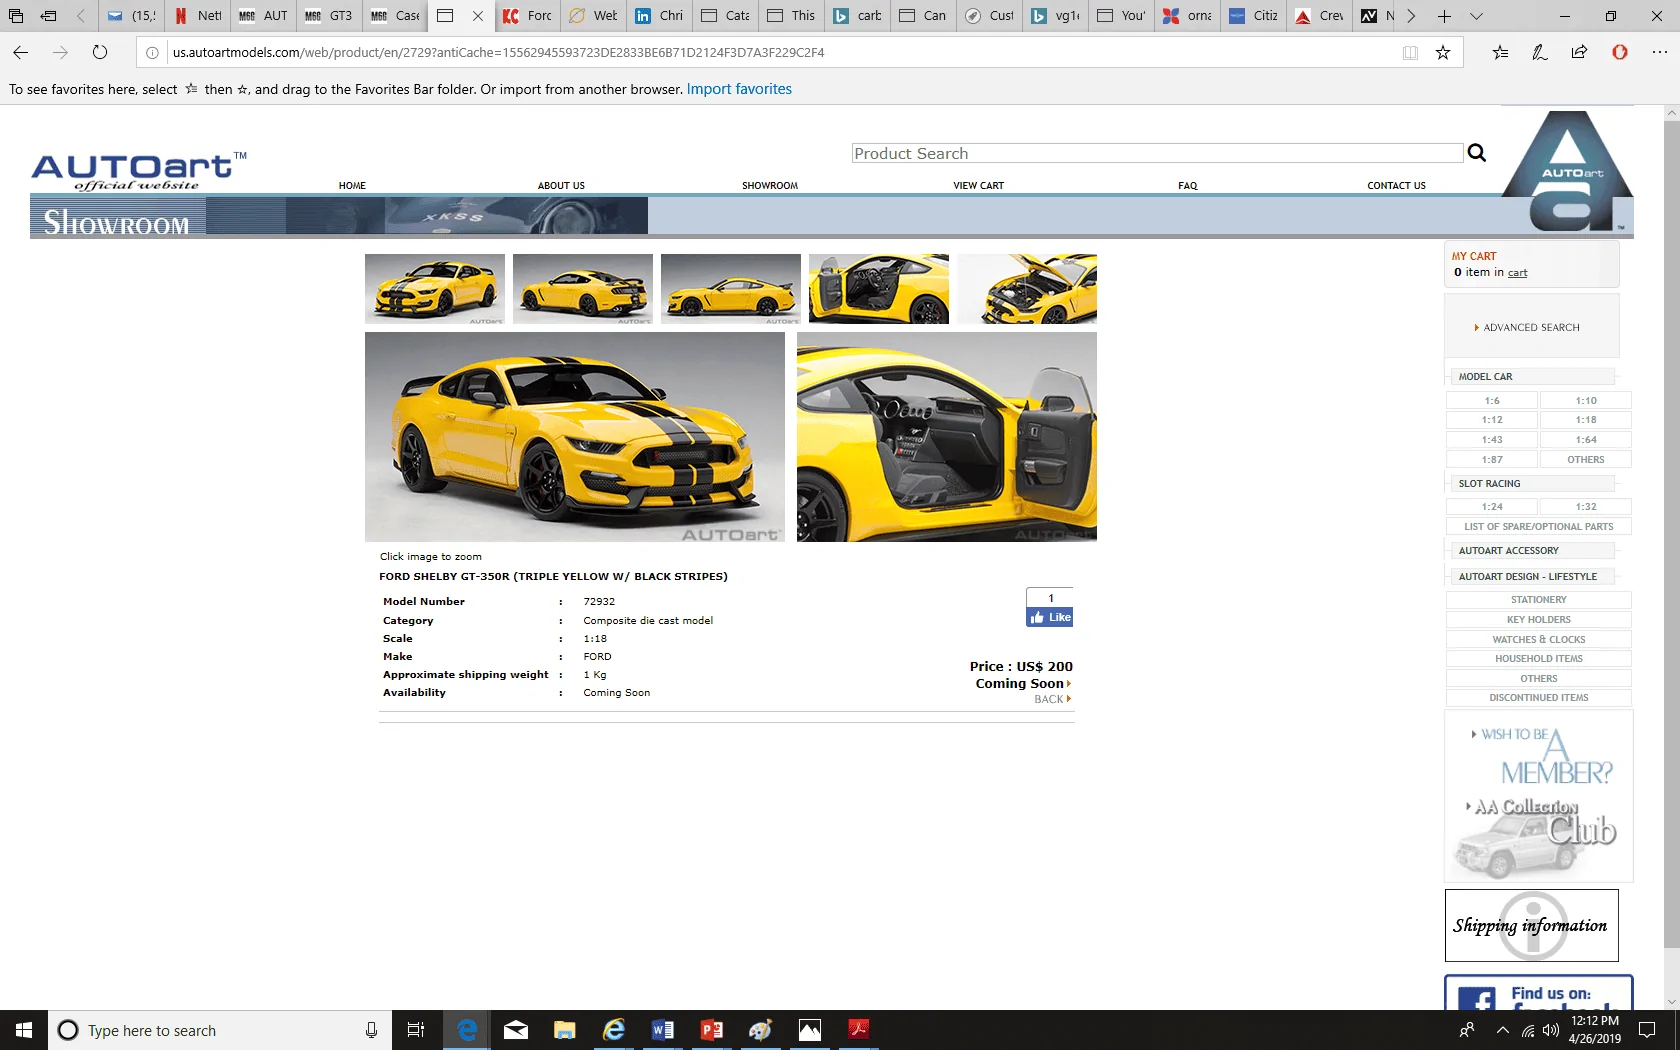1680x1050 pixels.
Task: Open a new browser tab plus icon
Action: pyautogui.click(x=1444, y=16)
